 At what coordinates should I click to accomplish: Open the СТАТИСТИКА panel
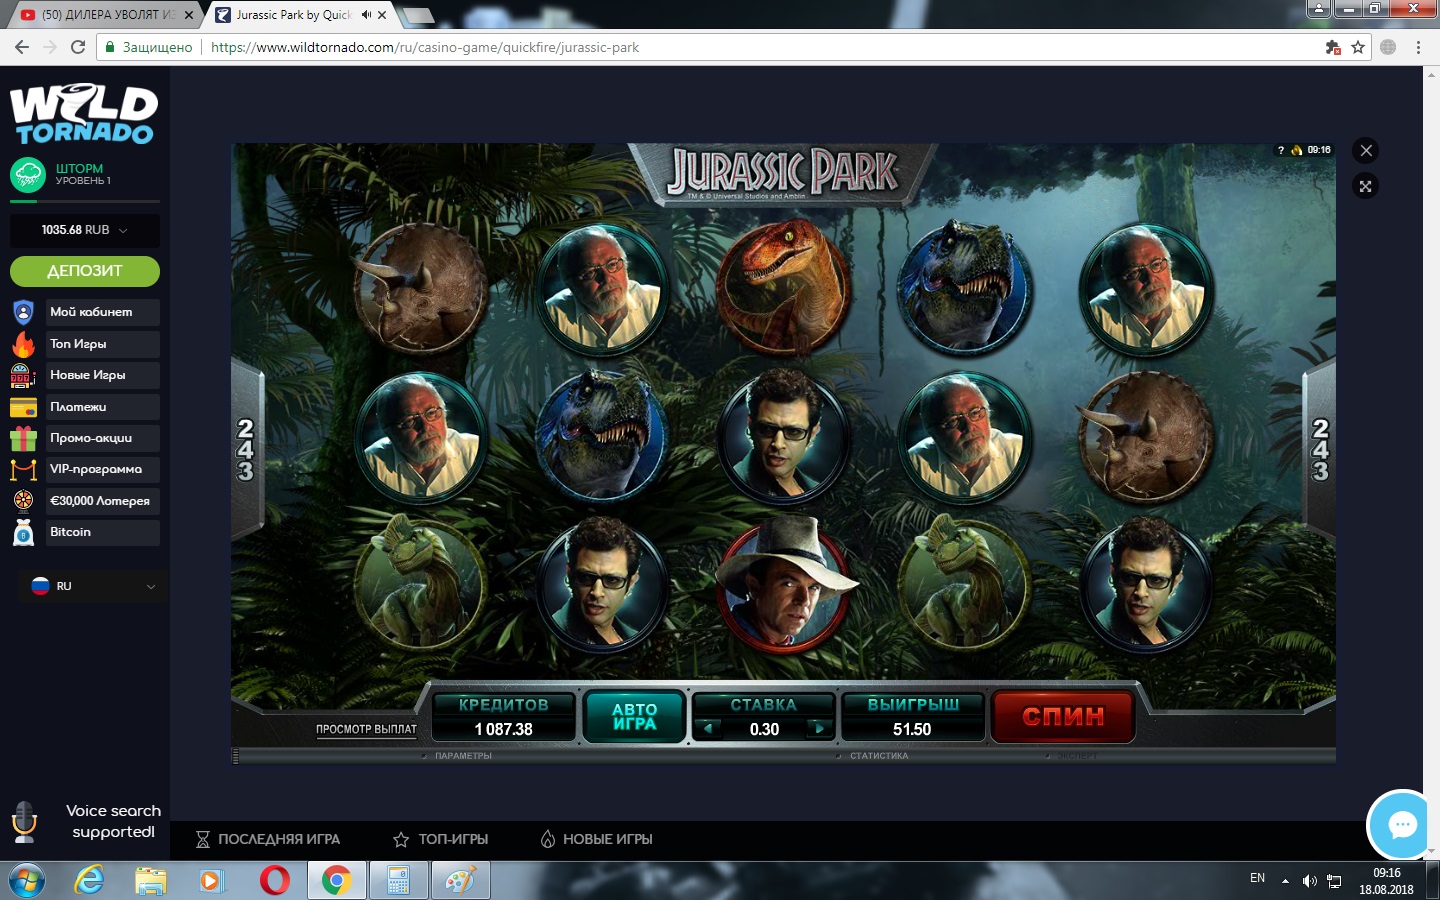879,756
